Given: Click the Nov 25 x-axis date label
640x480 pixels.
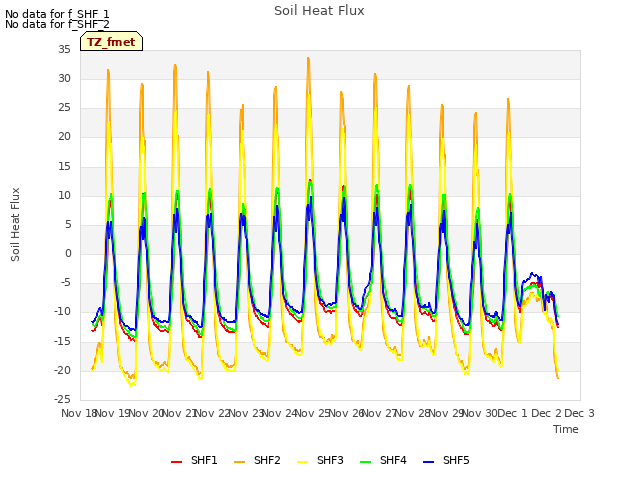Looking at the screenshot, I should (x=313, y=413).
